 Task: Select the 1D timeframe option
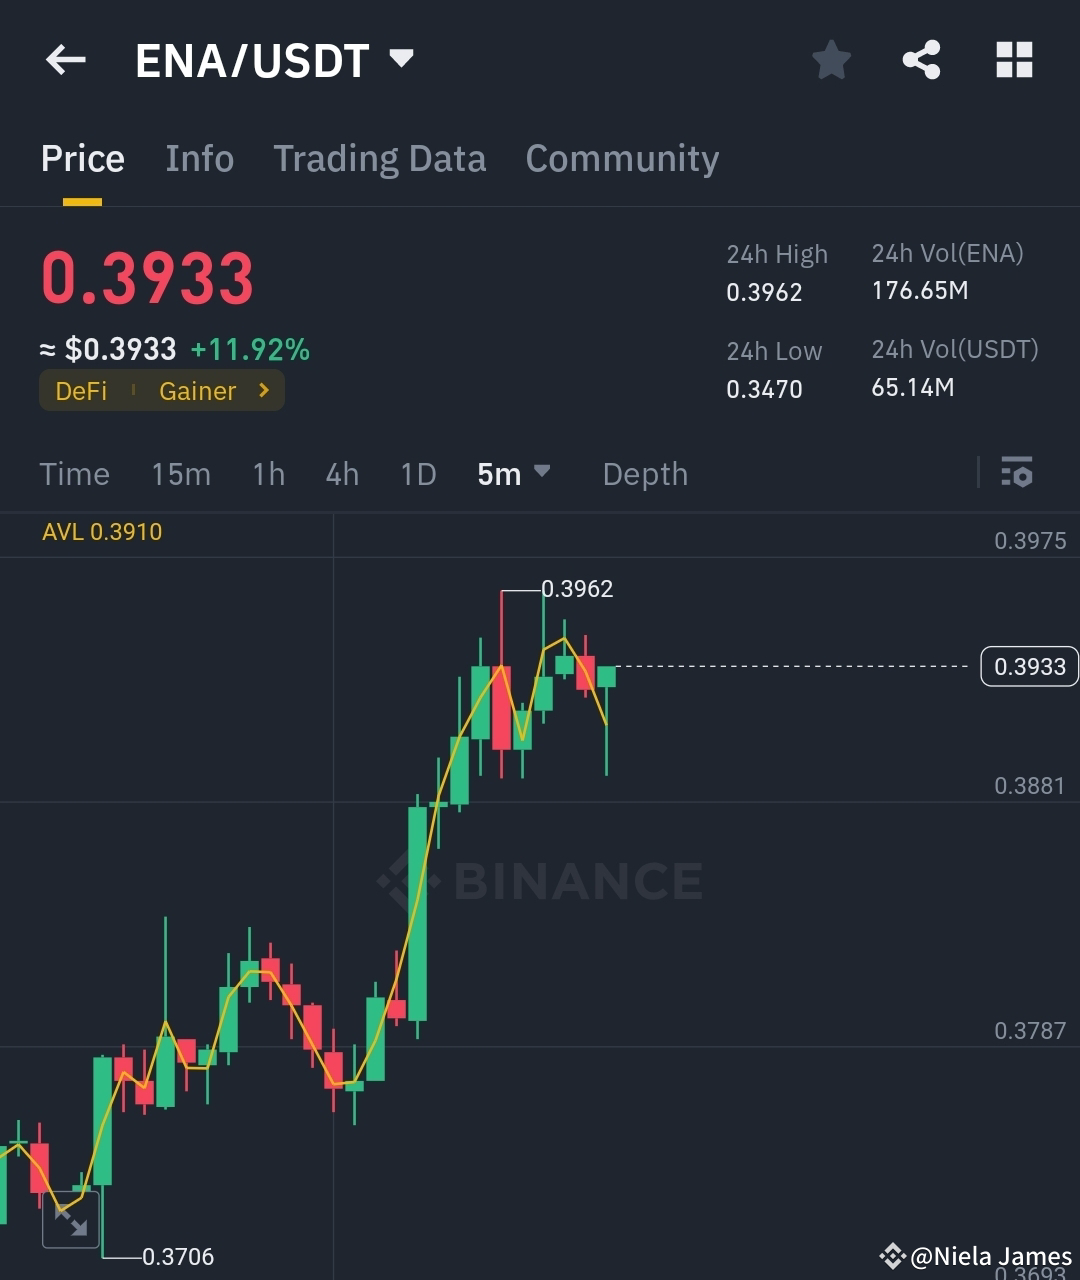(418, 474)
